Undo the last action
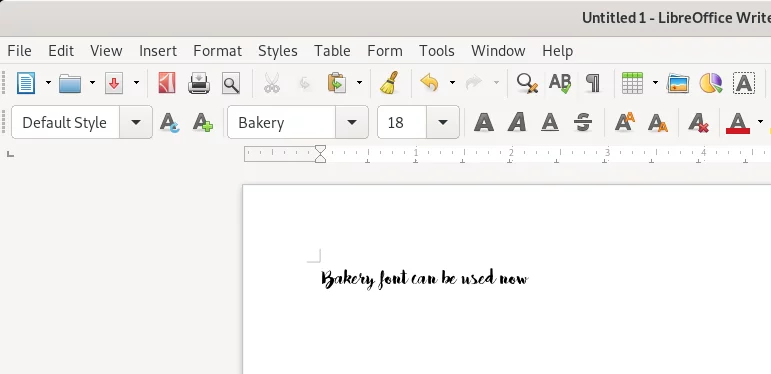The height and width of the screenshot is (374, 771). click(x=429, y=83)
